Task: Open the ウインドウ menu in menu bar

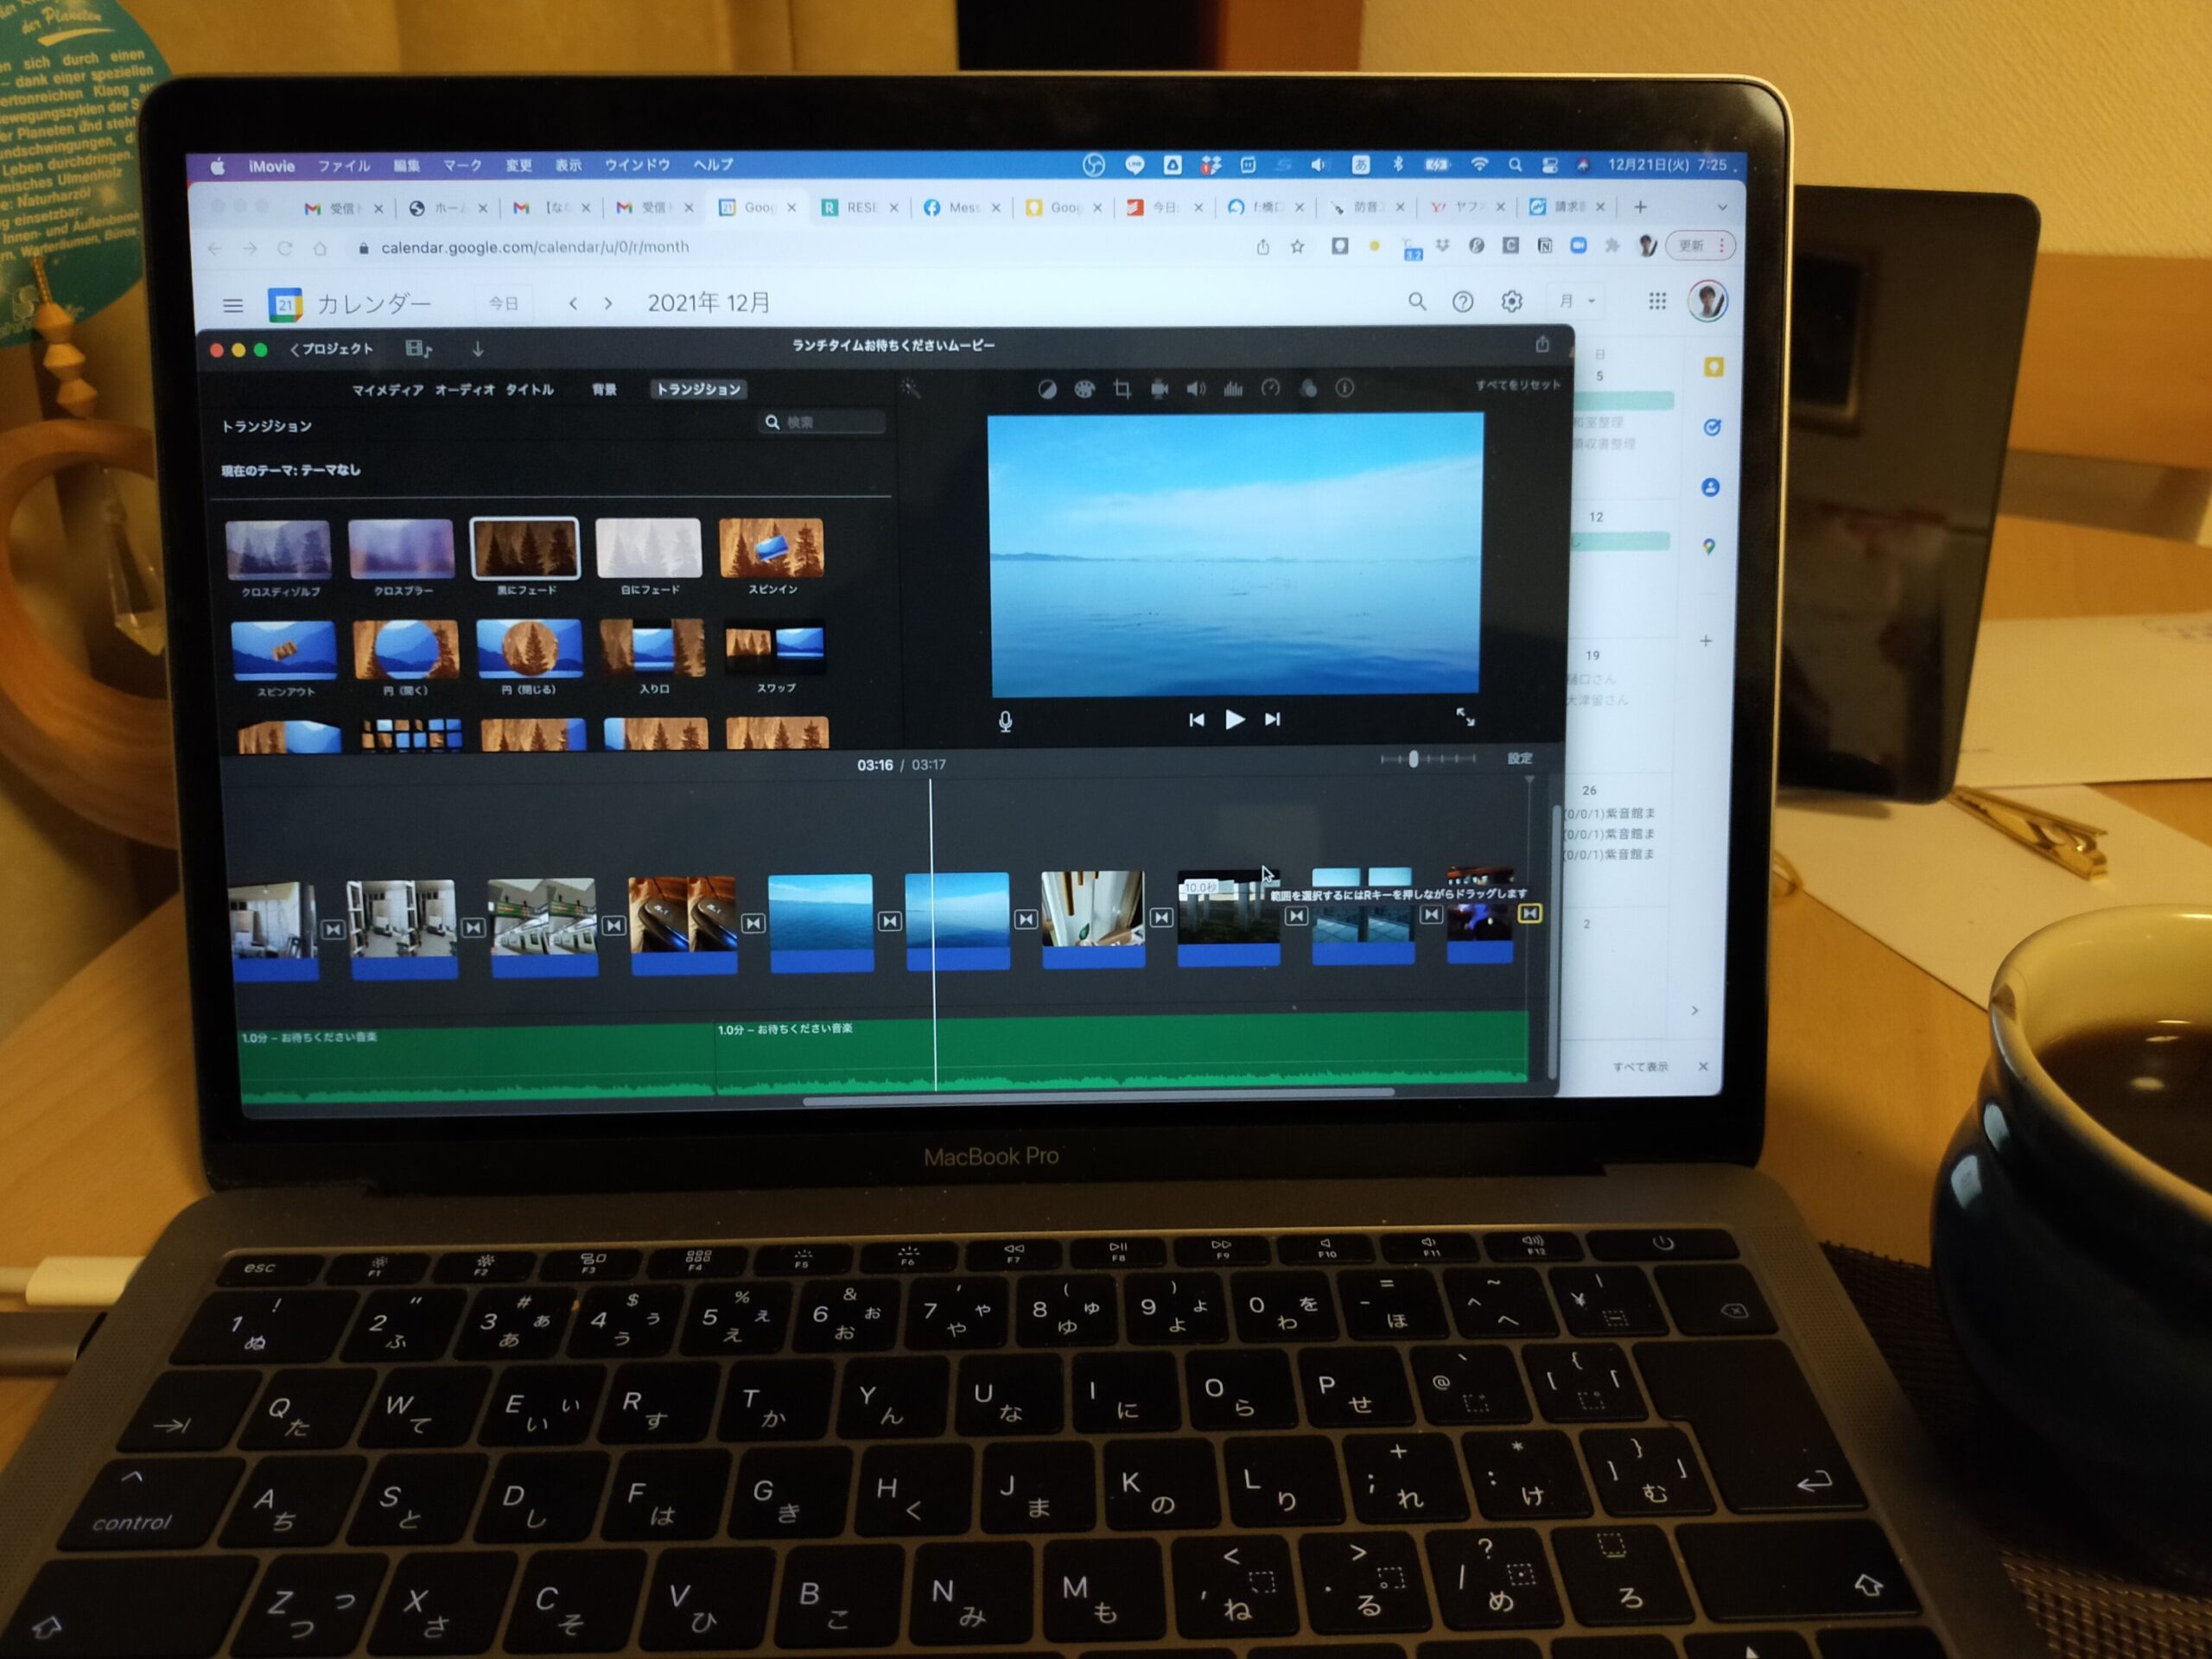Action: pyautogui.click(x=637, y=165)
